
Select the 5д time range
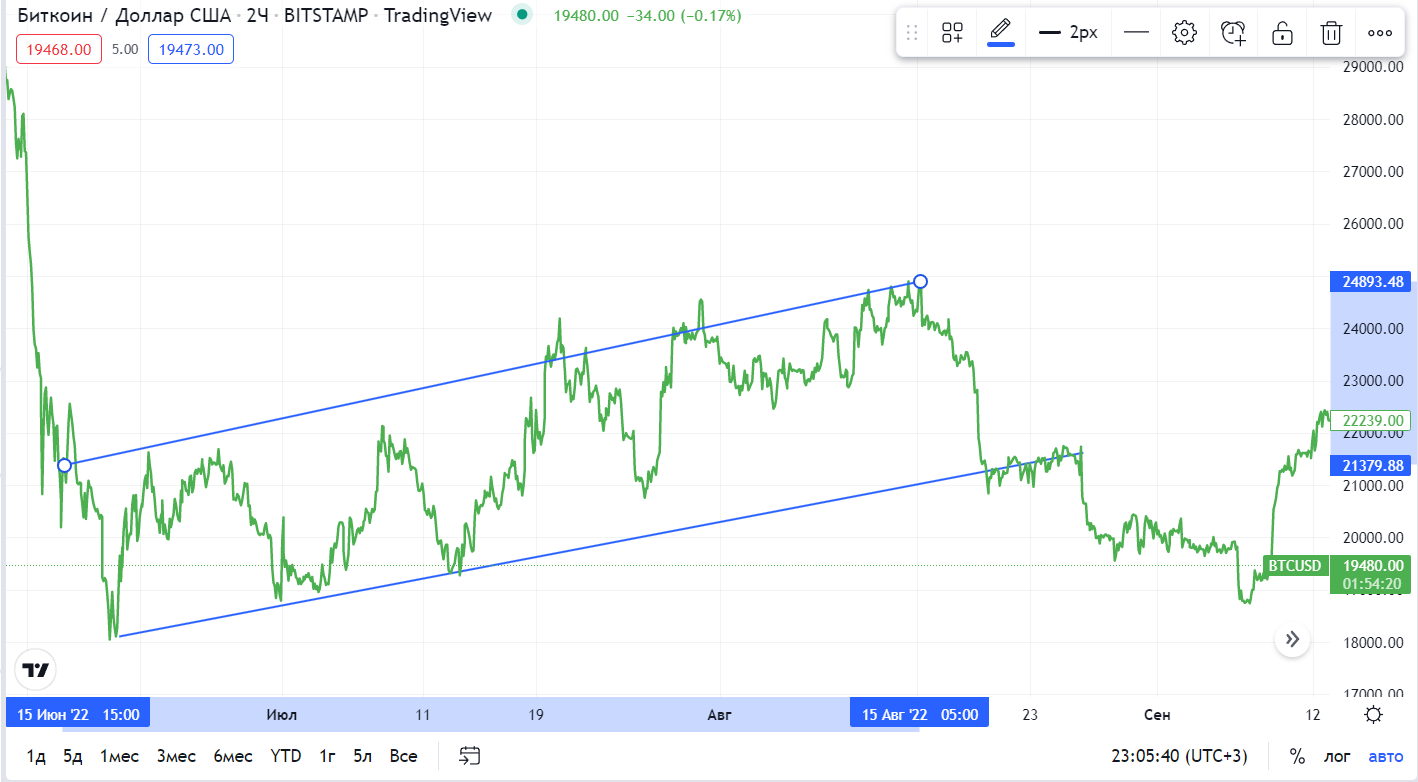pyautogui.click(x=73, y=756)
